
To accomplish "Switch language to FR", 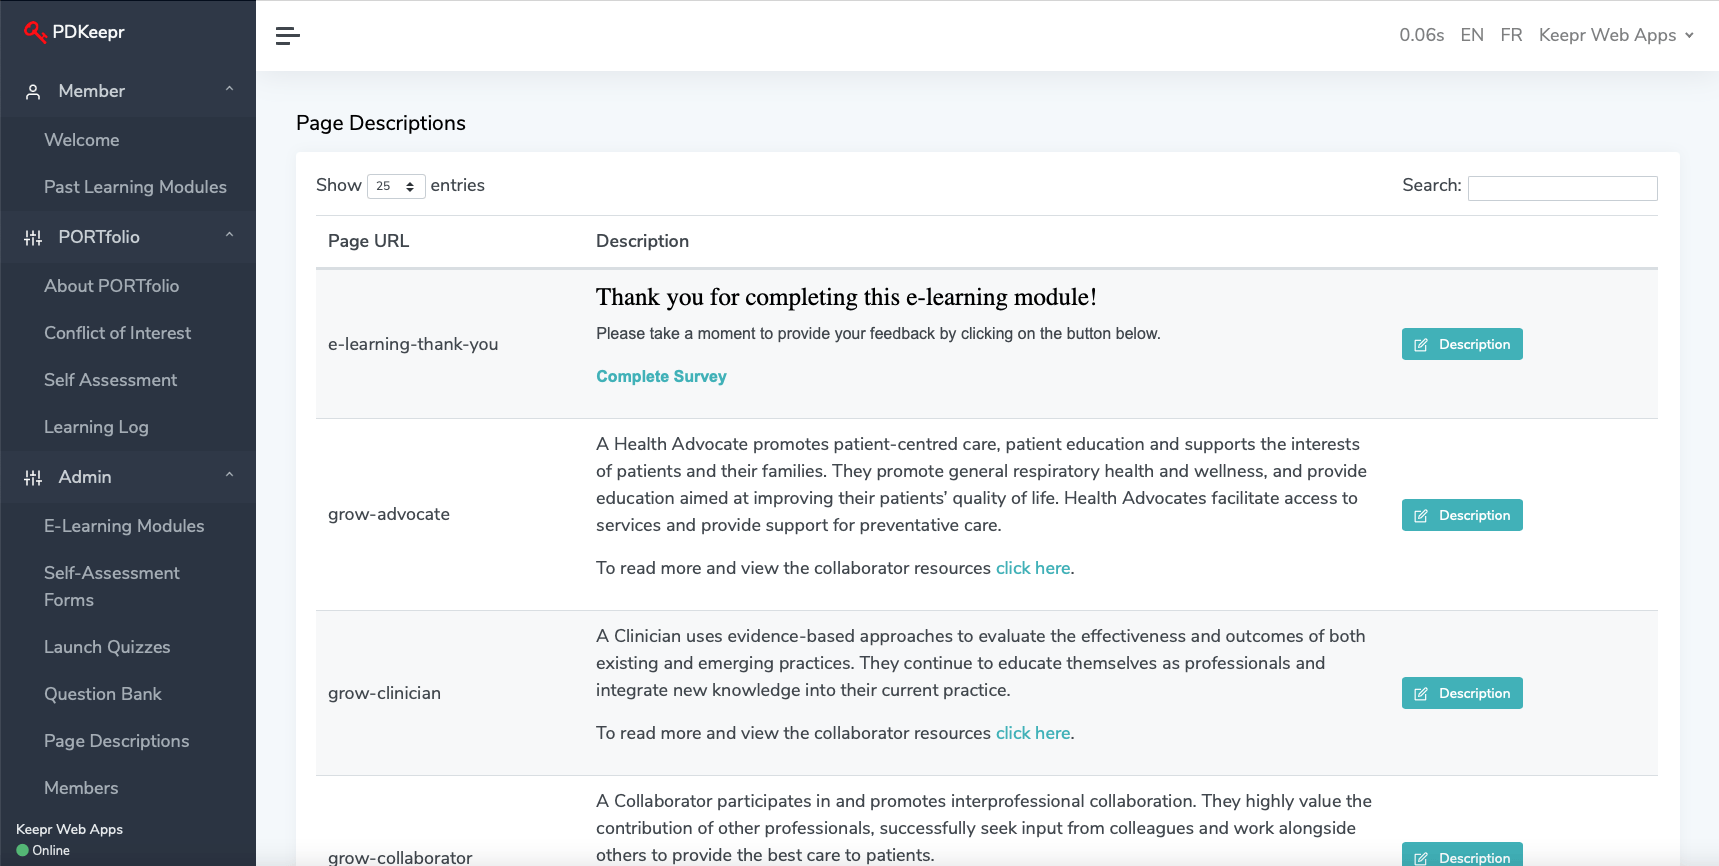I will tap(1511, 35).
